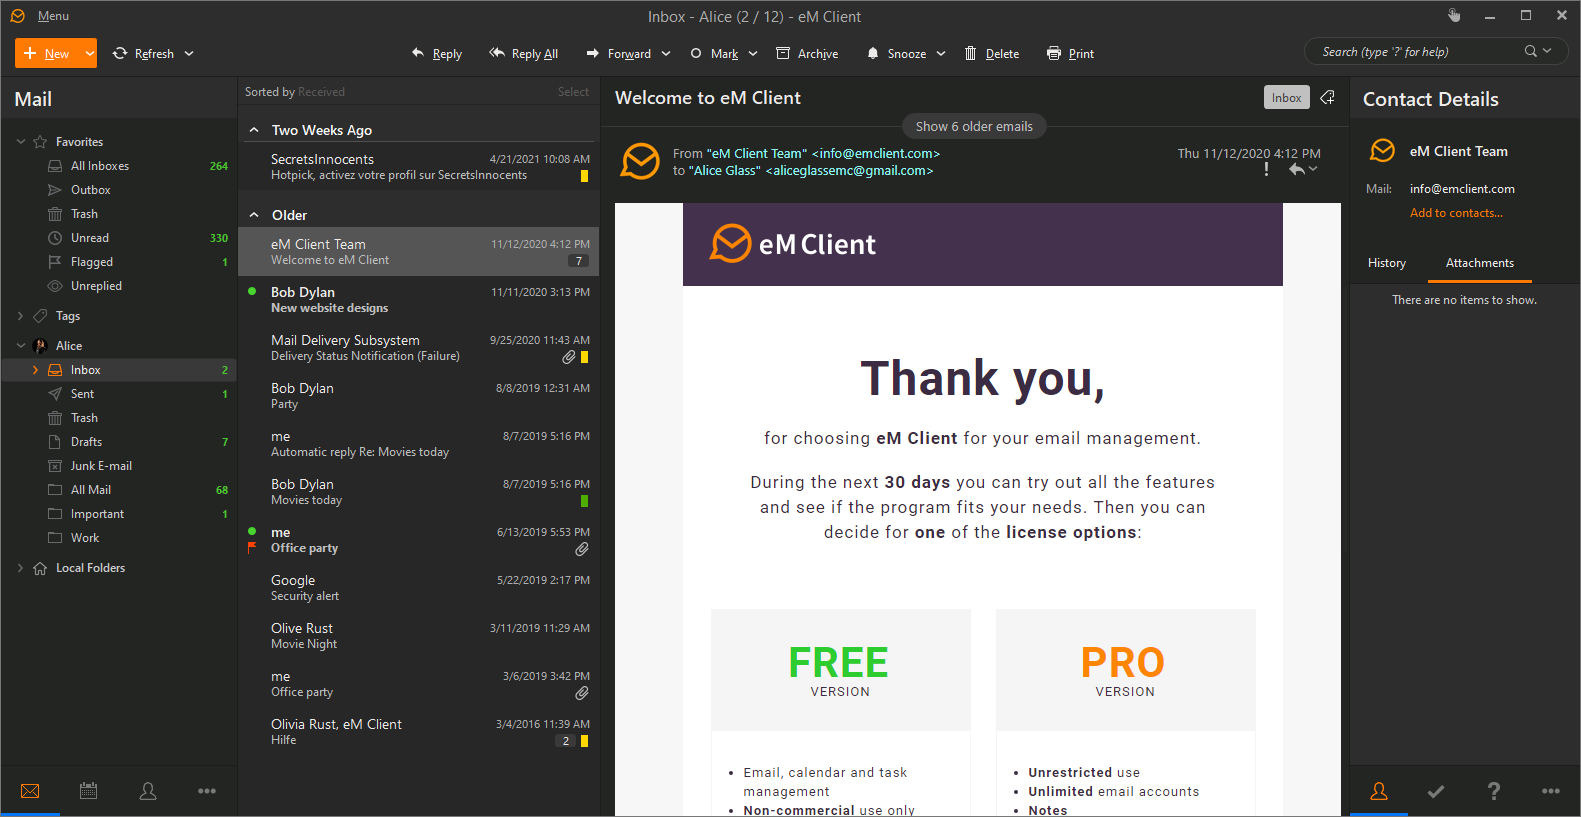Image resolution: width=1581 pixels, height=817 pixels.
Task: Open the Google Security alert email
Action: coord(419,588)
